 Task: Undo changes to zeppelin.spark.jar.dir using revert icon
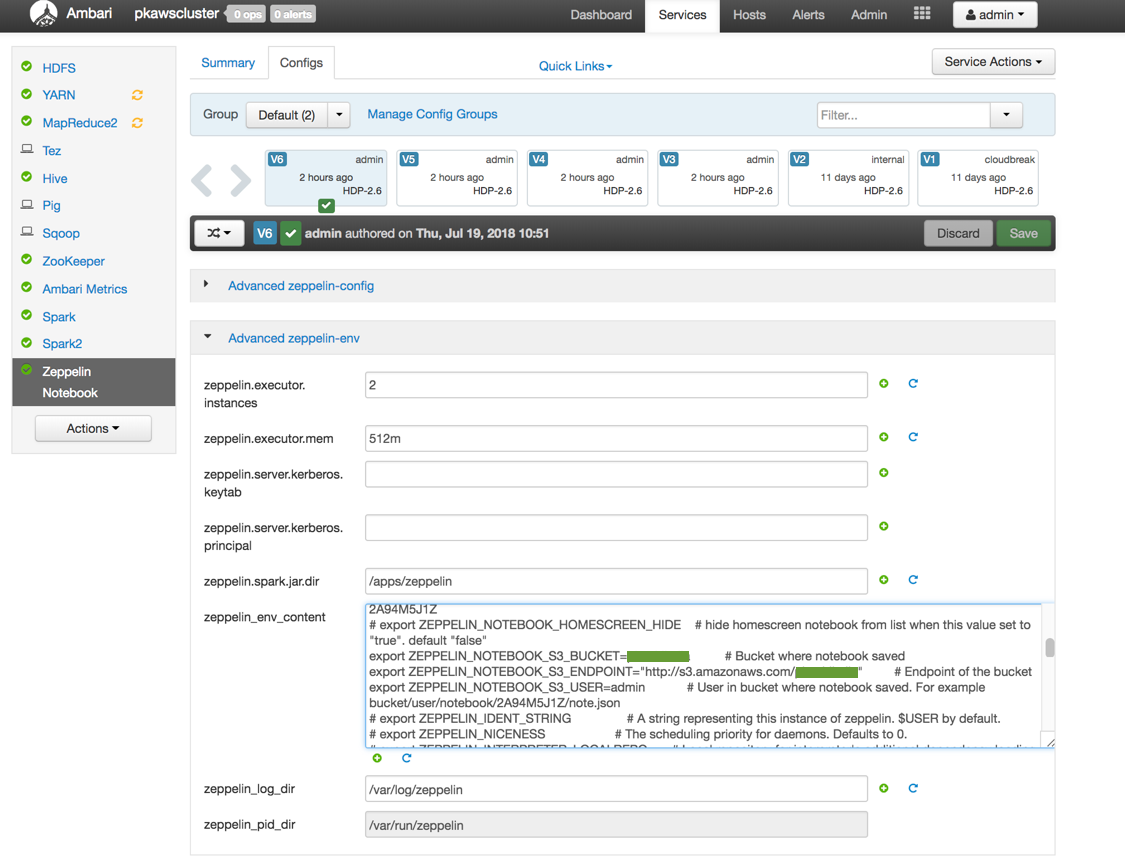coord(913,580)
